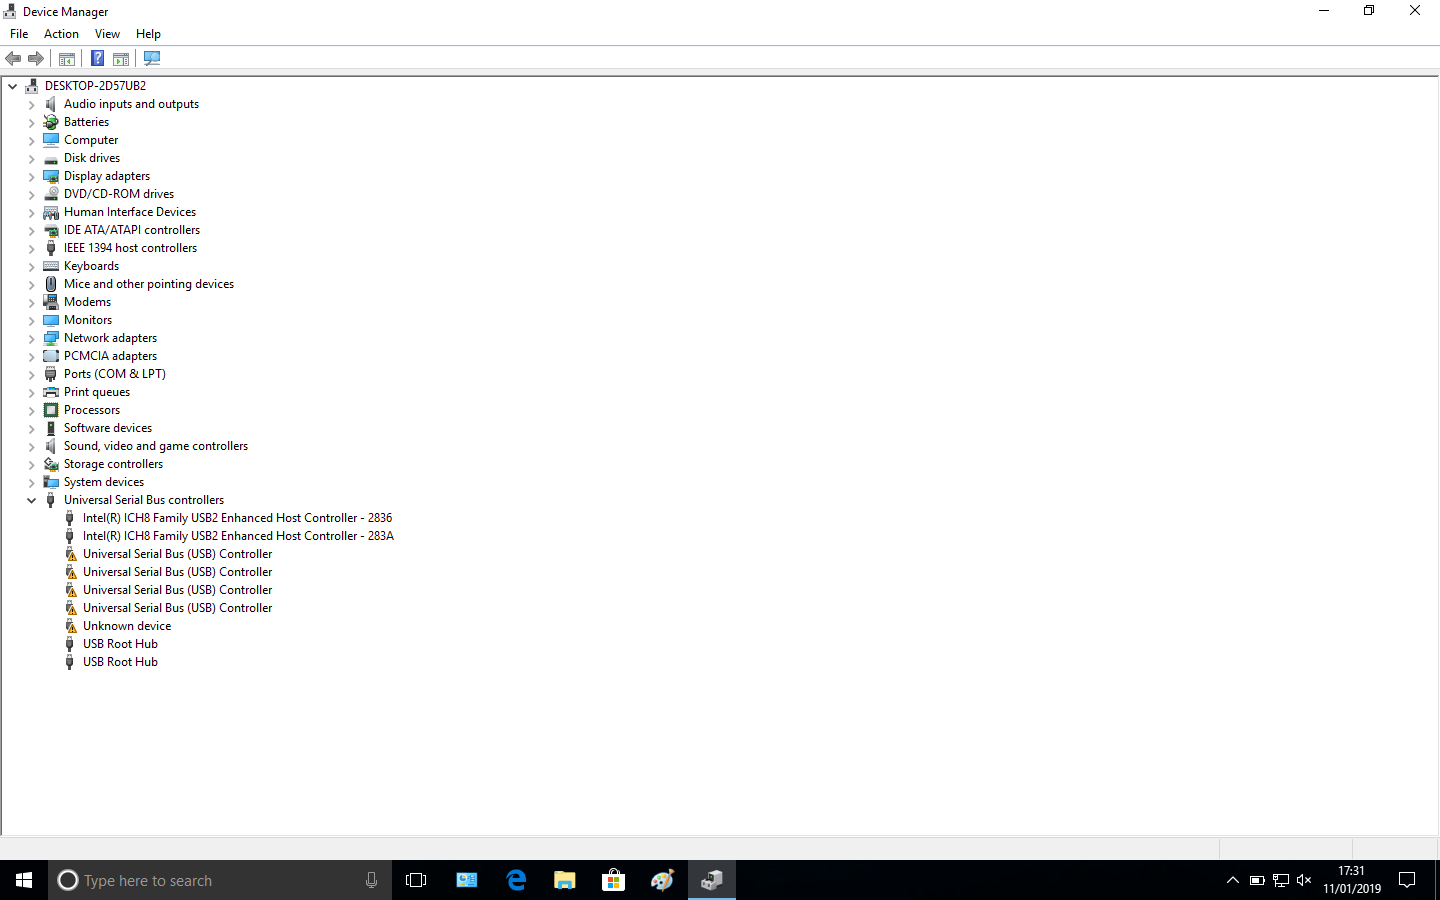Click the Cortana microphone icon
This screenshot has height=900, width=1440.
point(371,880)
